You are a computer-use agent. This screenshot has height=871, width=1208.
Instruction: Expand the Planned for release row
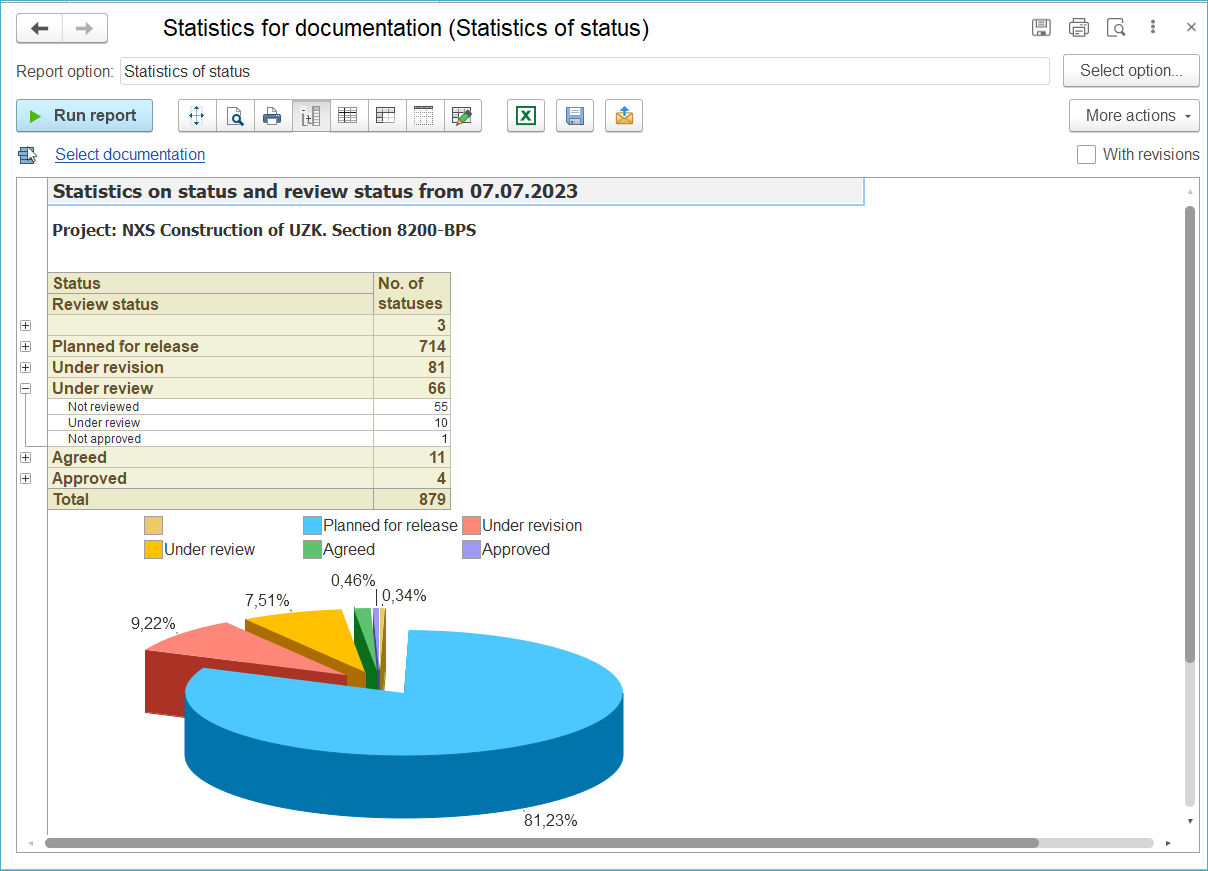(26, 346)
